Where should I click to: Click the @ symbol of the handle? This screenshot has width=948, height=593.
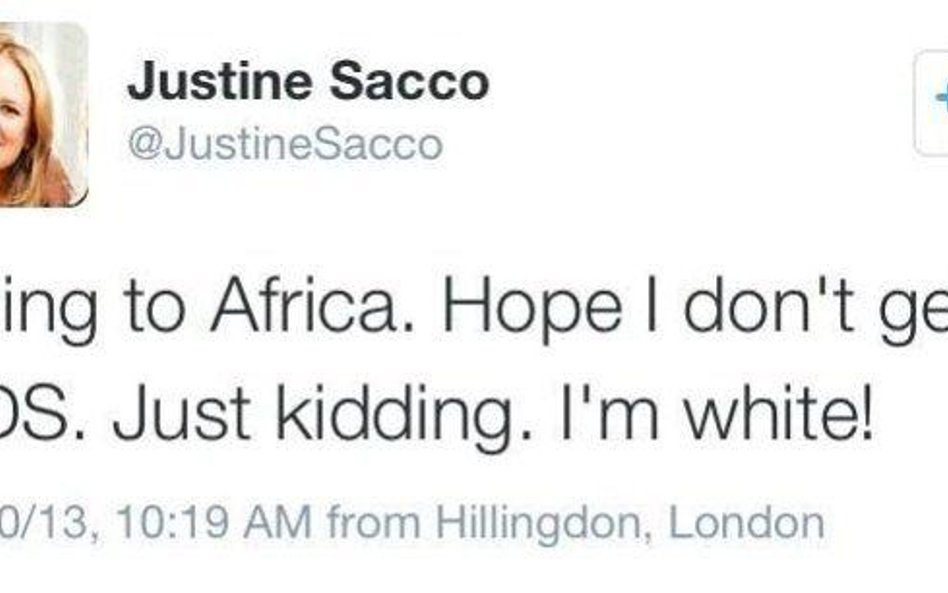144,144
